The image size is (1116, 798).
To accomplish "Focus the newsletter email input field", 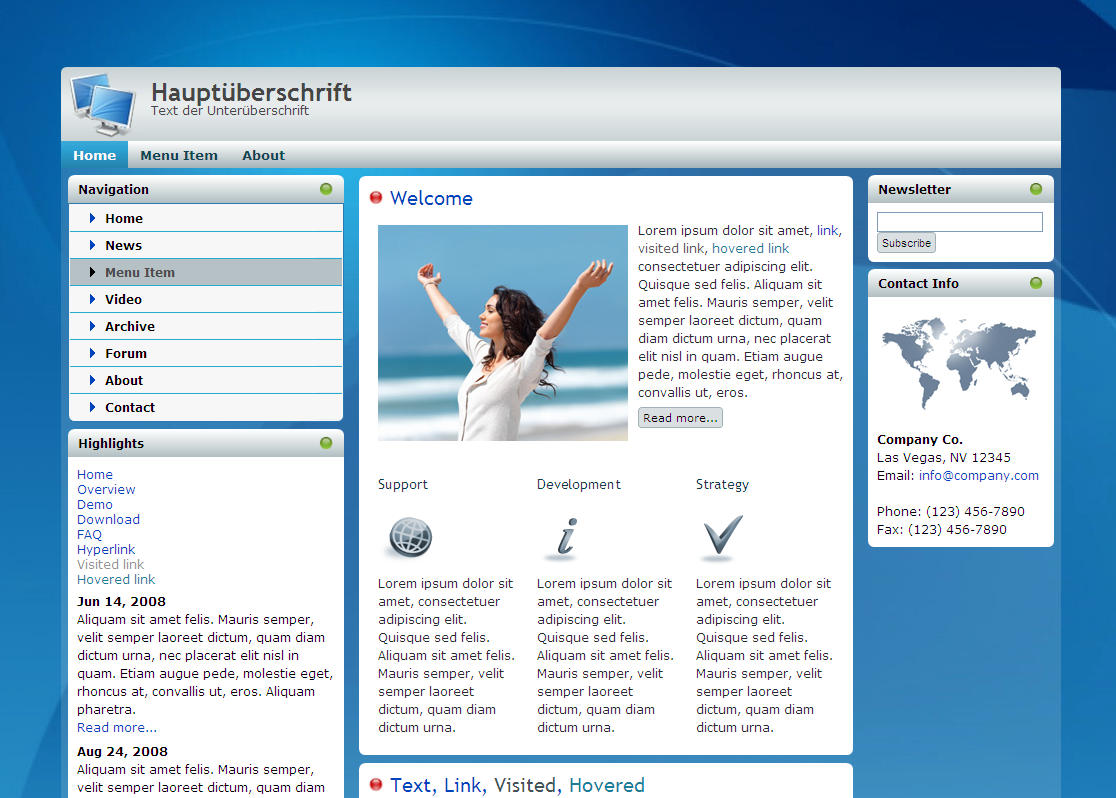I will tap(959, 221).
